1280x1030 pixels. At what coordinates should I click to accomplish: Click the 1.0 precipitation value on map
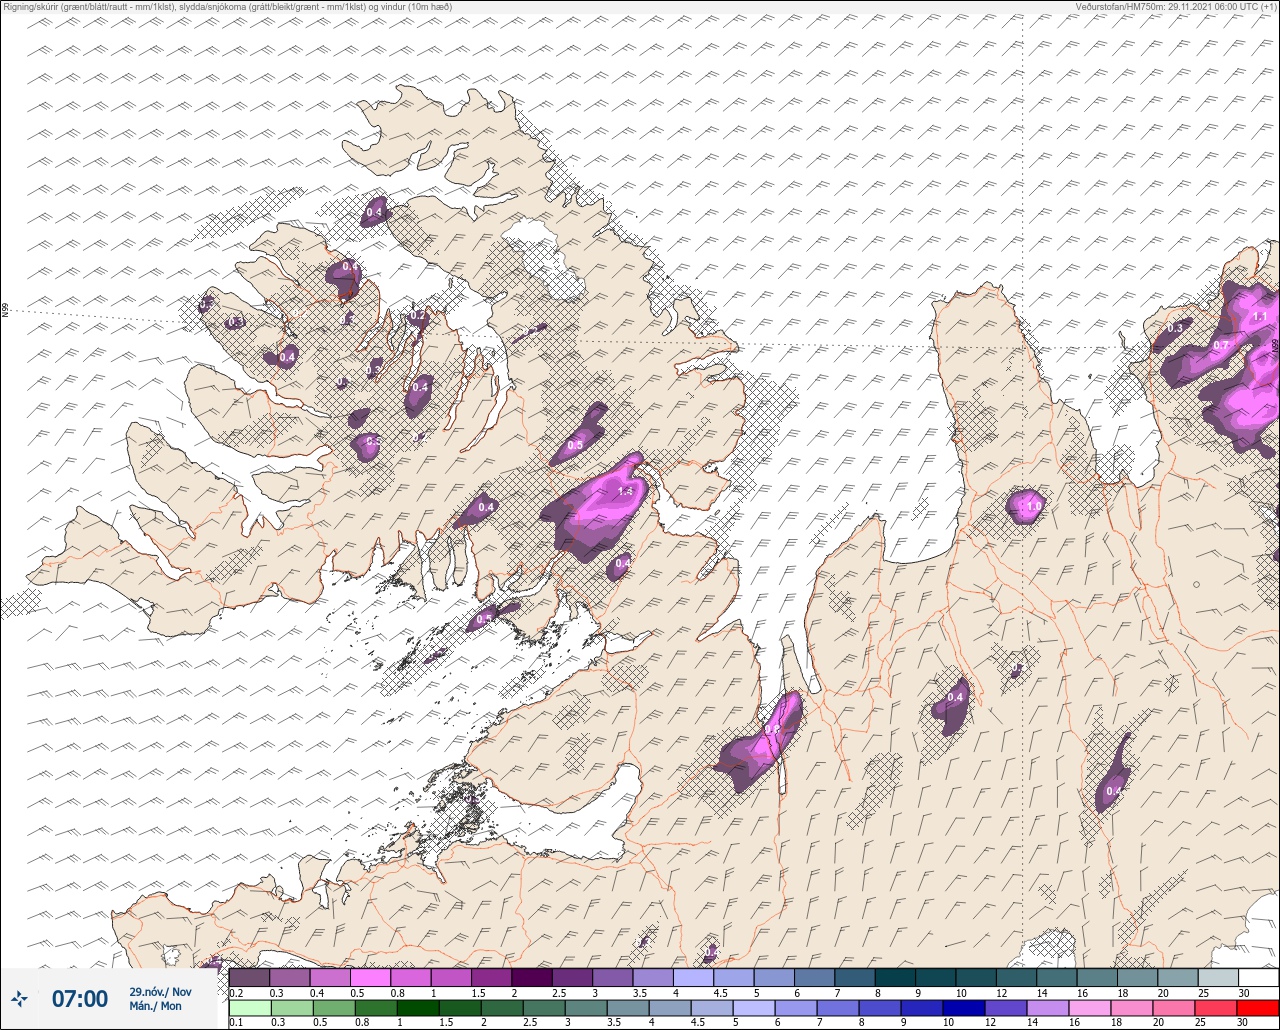(1034, 507)
